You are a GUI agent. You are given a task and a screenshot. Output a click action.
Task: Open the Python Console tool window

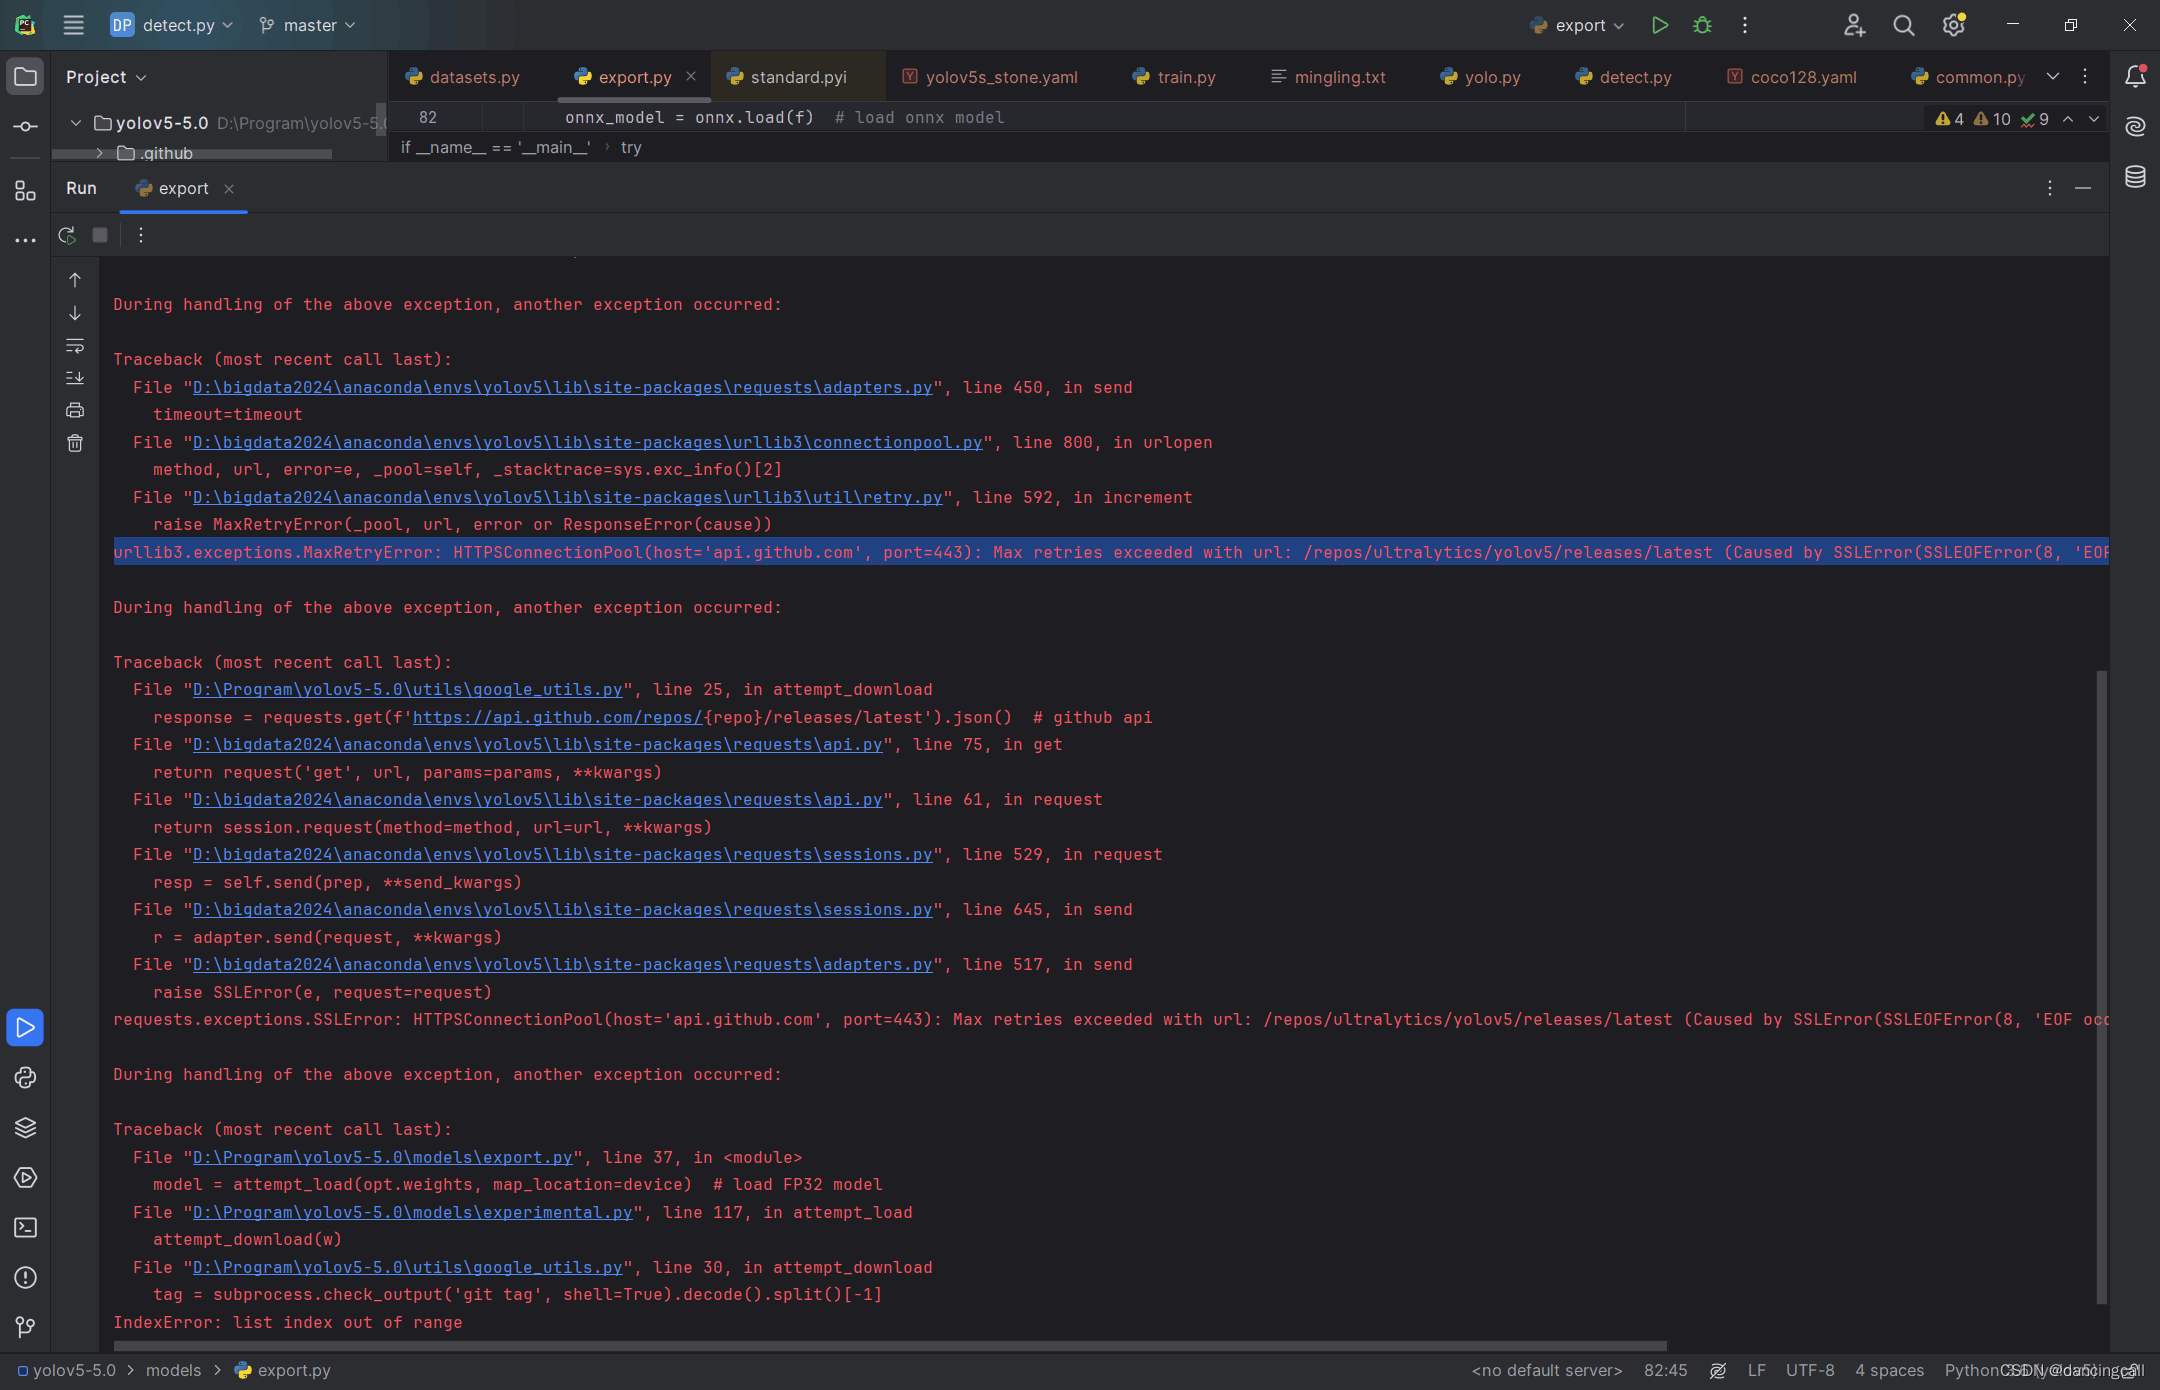point(25,1078)
